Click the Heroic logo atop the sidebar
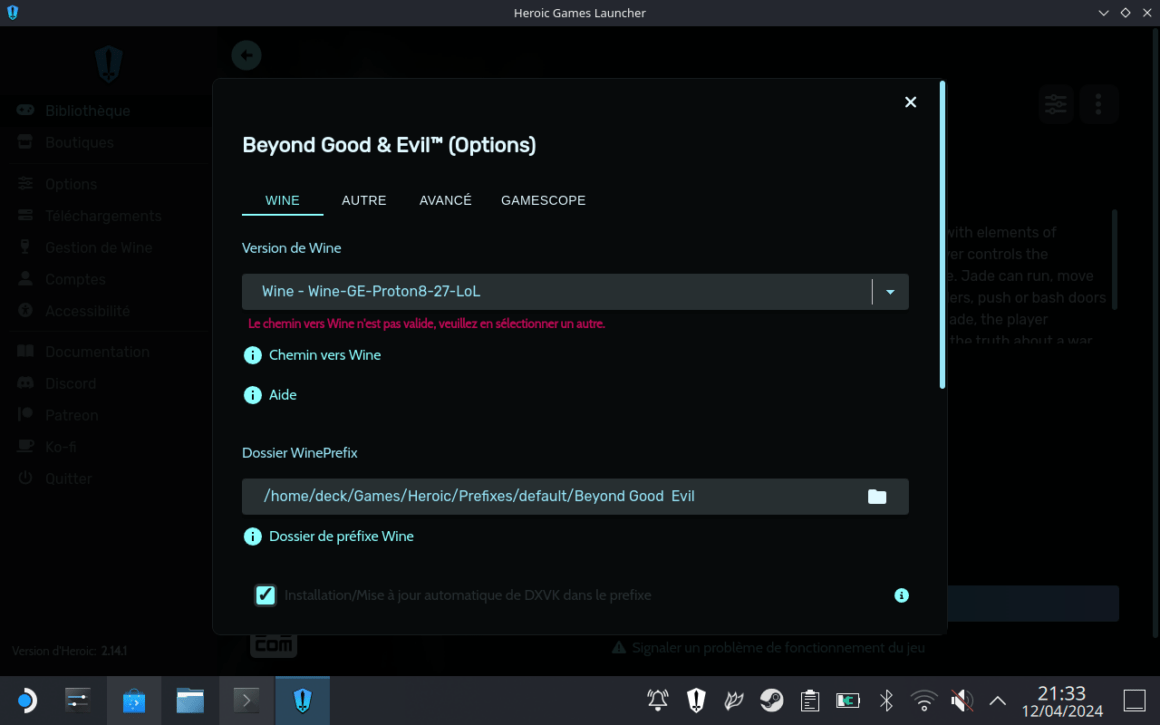The image size is (1160, 725). [x=109, y=64]
